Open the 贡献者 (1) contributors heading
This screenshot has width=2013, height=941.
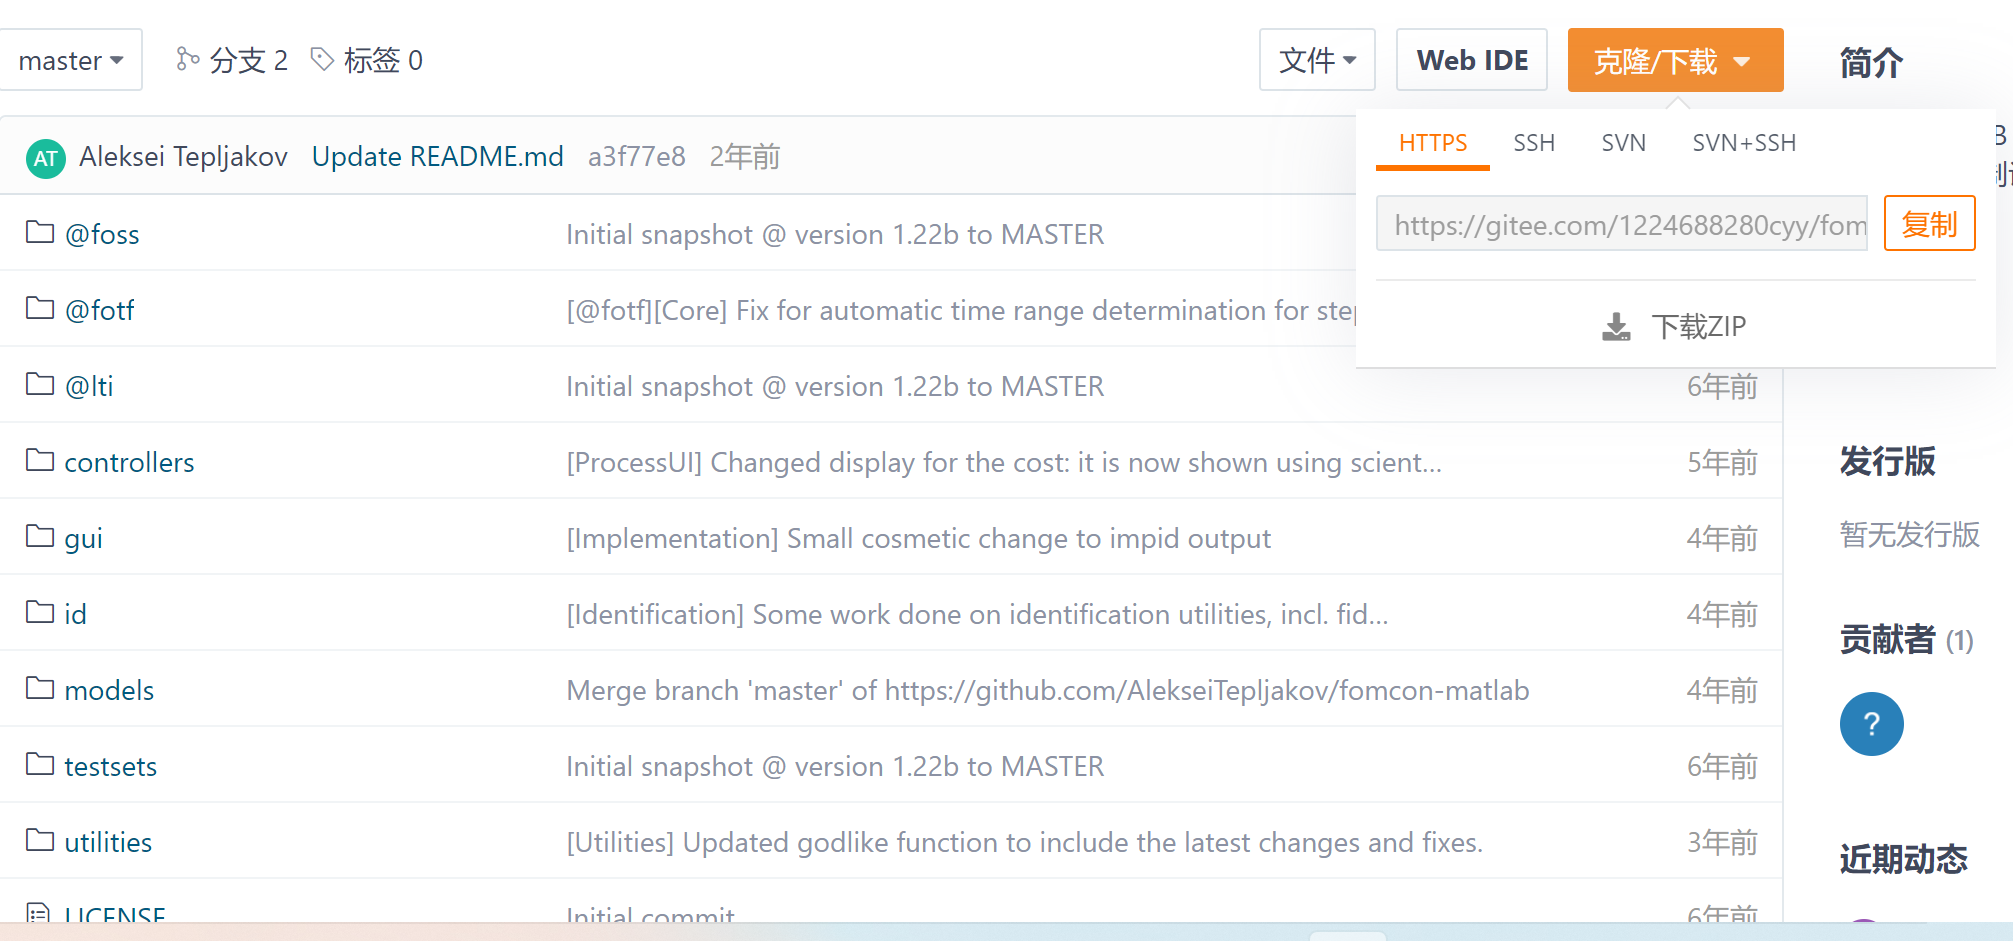pos(1906,640)
